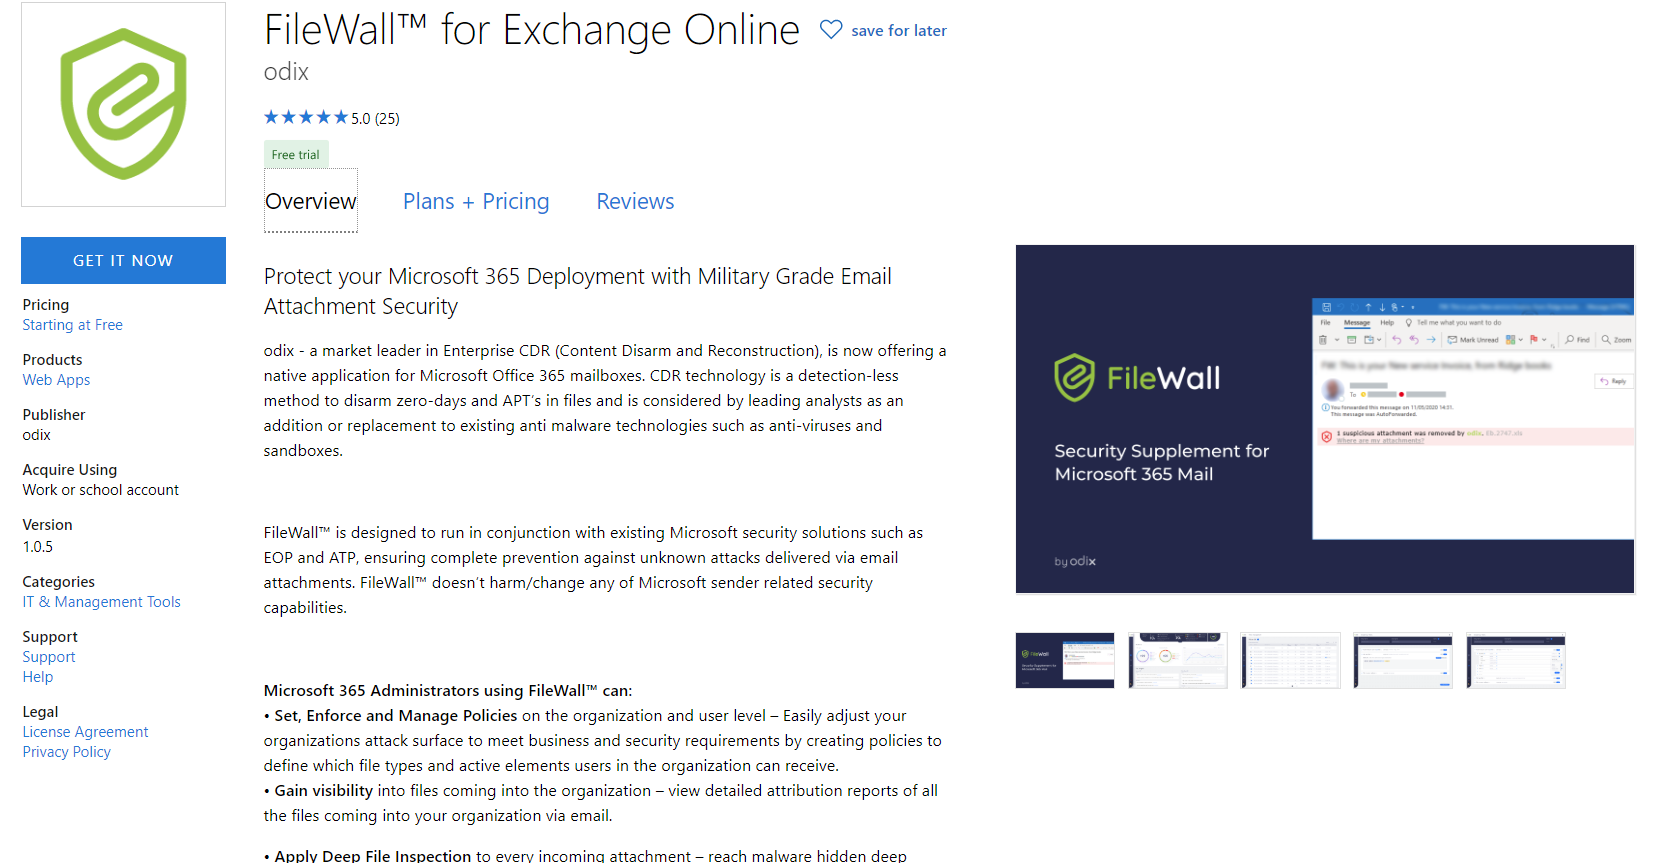The width and height of the screenshot is (1662, 863).
Task: Select the third table view thumbnail
Action: pyautogui.click(x=1291, y=660)
